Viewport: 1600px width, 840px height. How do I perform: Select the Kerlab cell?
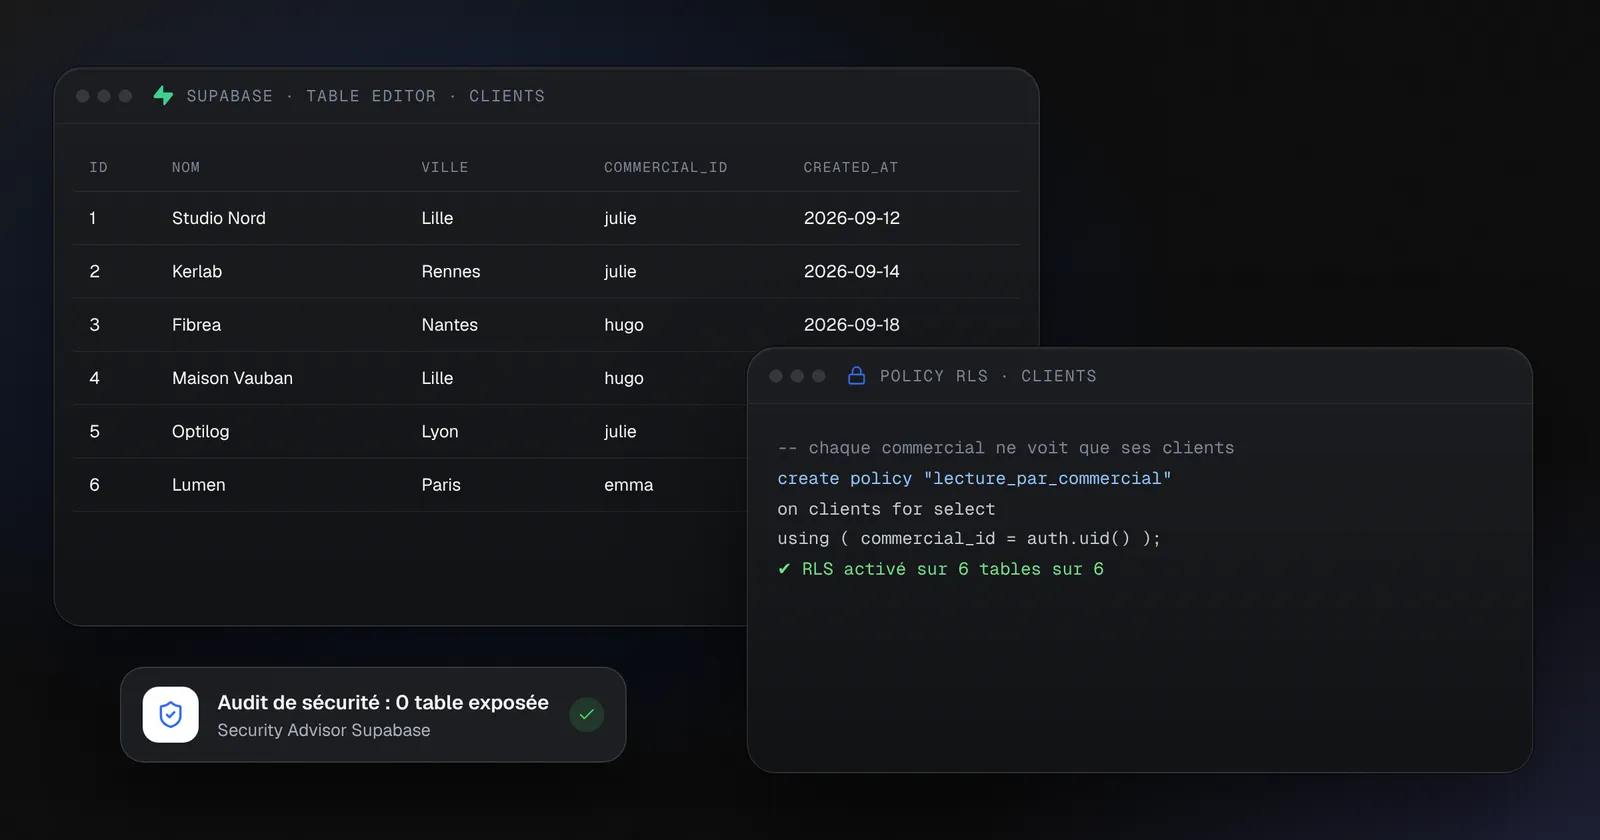pos(197,271)
